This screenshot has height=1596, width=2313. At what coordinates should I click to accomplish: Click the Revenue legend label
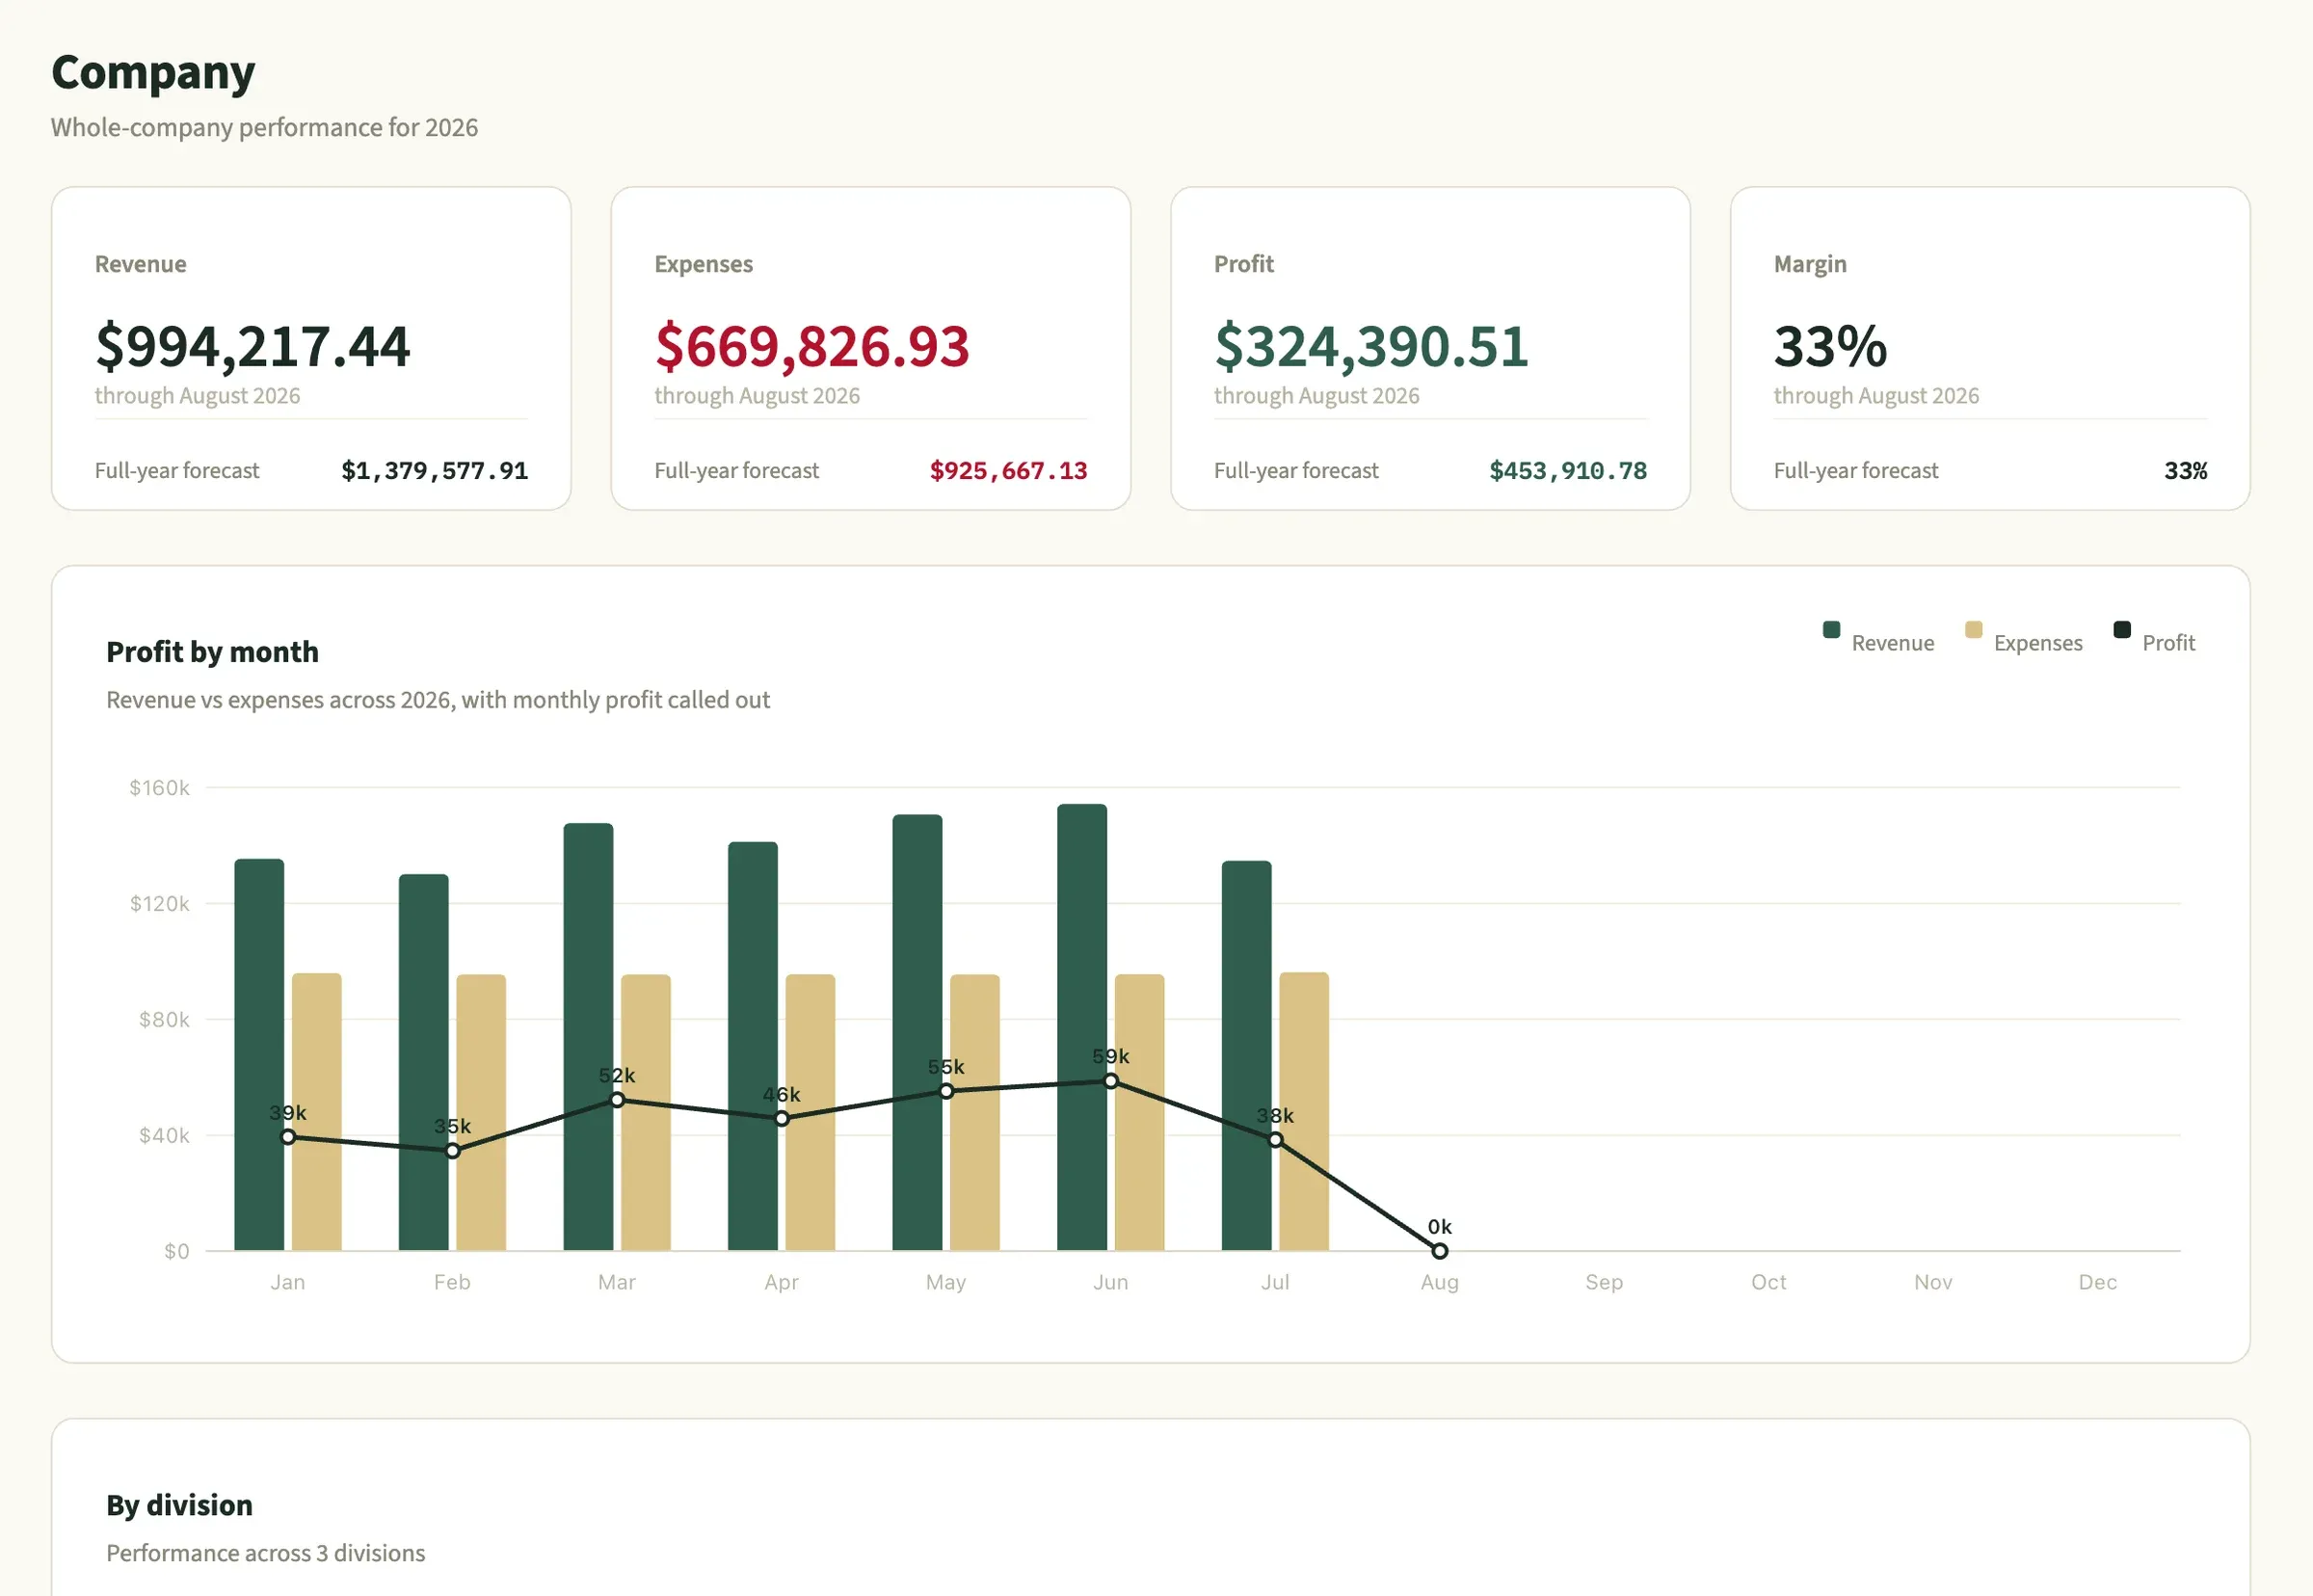(1892, 643)
